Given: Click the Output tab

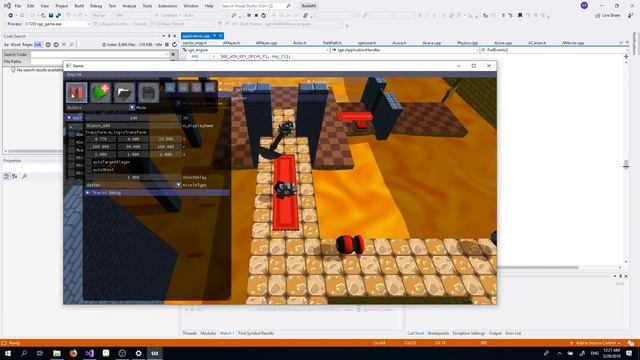Looking at the screenshot, I should coord(495,333).
